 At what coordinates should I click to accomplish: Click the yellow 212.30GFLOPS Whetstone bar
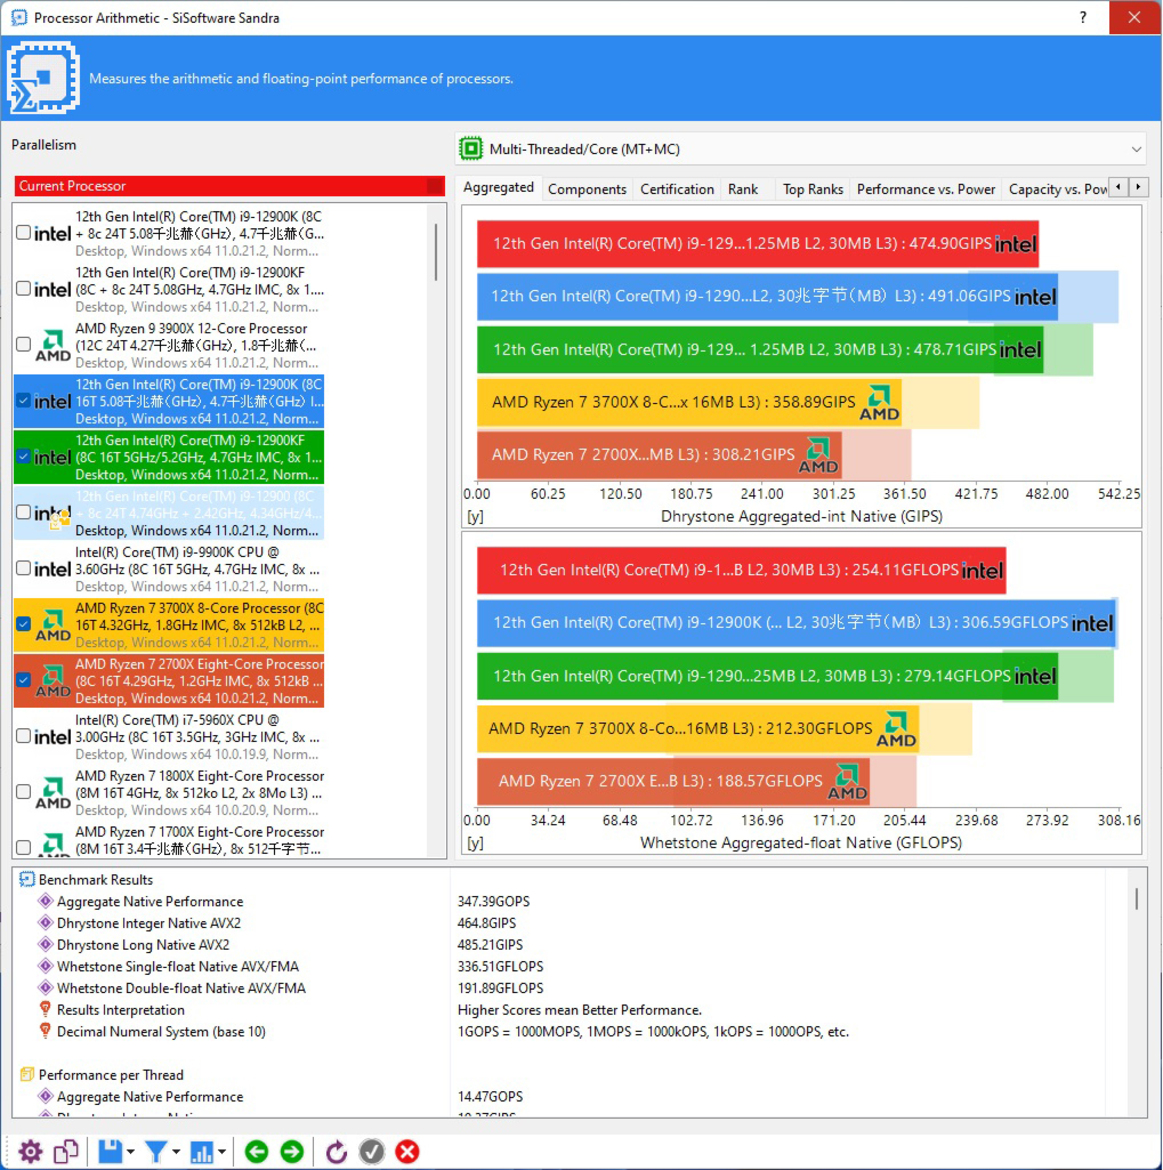point(698,728)
